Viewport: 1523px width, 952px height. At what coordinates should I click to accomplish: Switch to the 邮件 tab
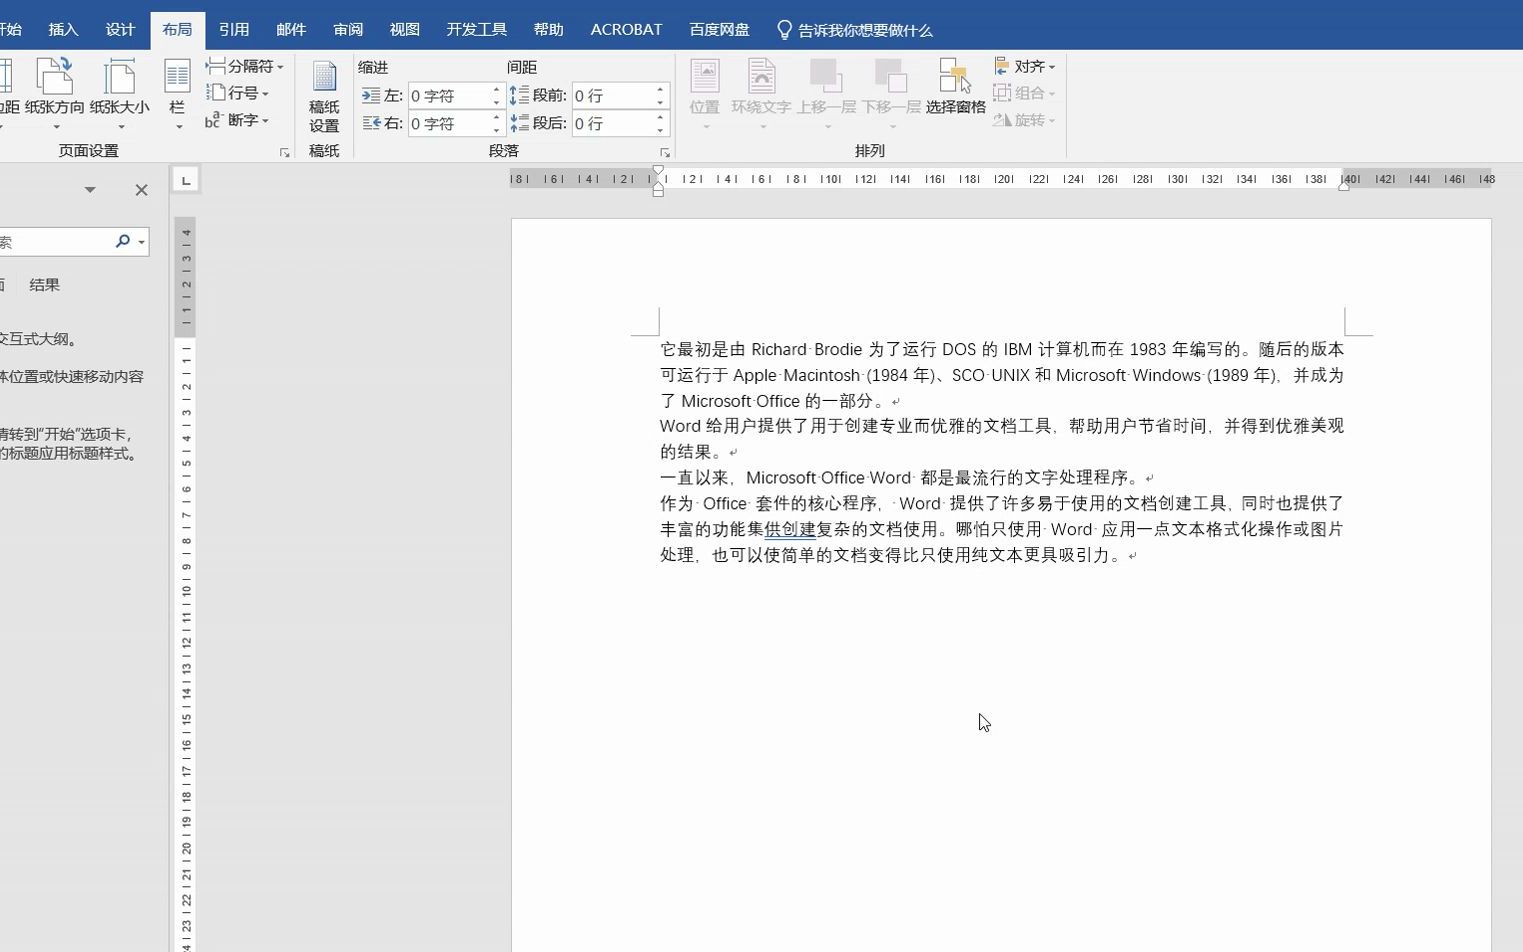coord(291,30)
